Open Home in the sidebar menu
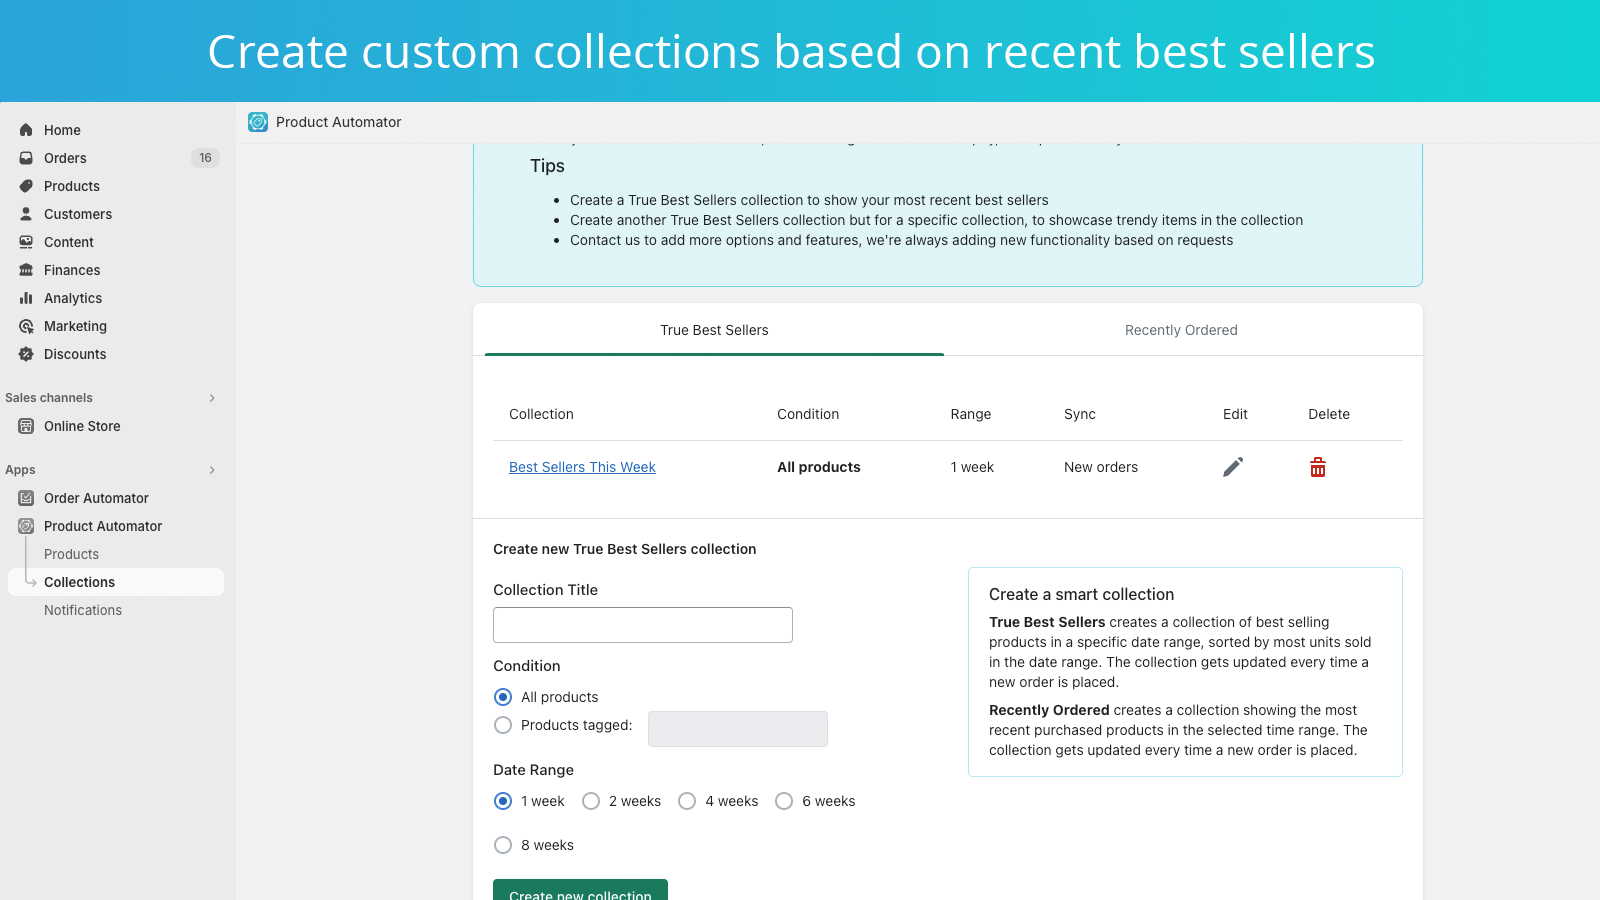 click(62, 130)
